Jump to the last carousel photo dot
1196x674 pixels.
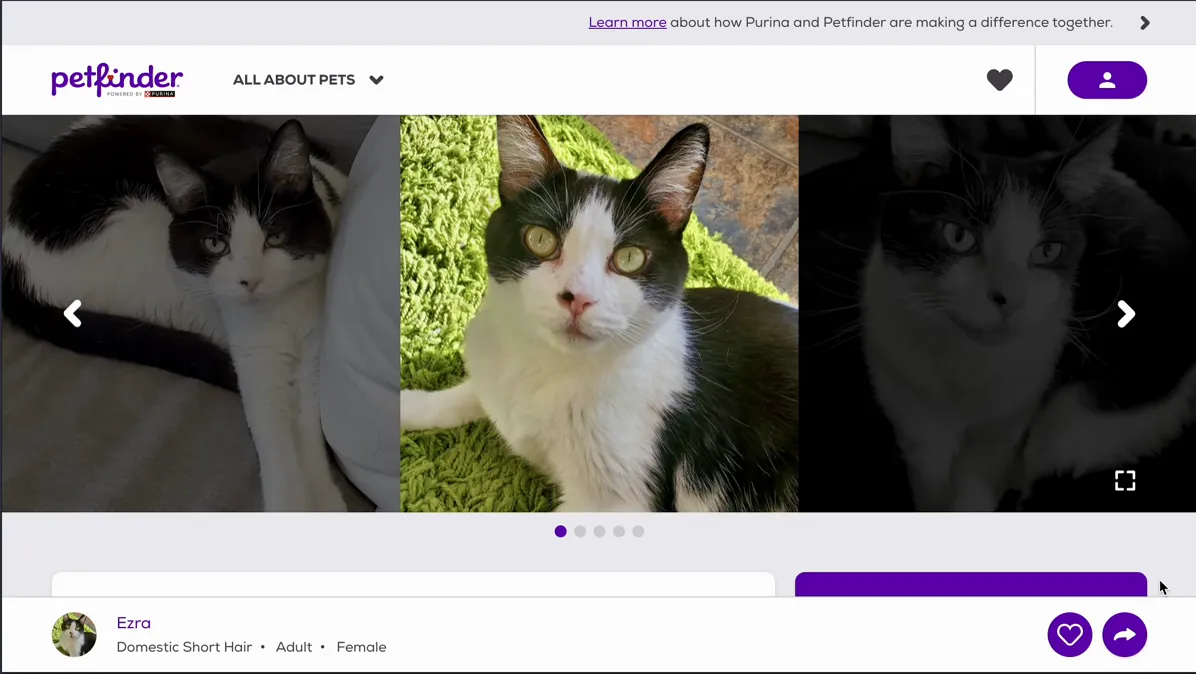[x=638, y=531]
